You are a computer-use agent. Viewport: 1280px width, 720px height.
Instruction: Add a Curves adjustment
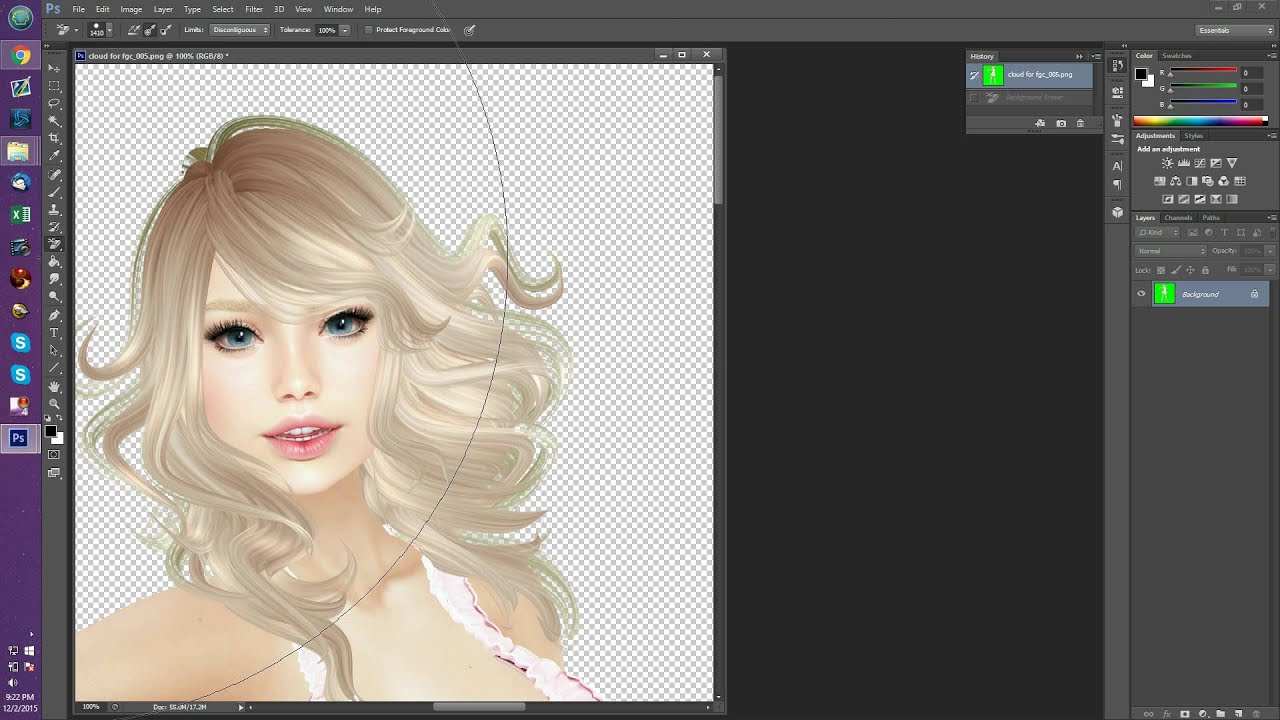tap(1200, 163)
